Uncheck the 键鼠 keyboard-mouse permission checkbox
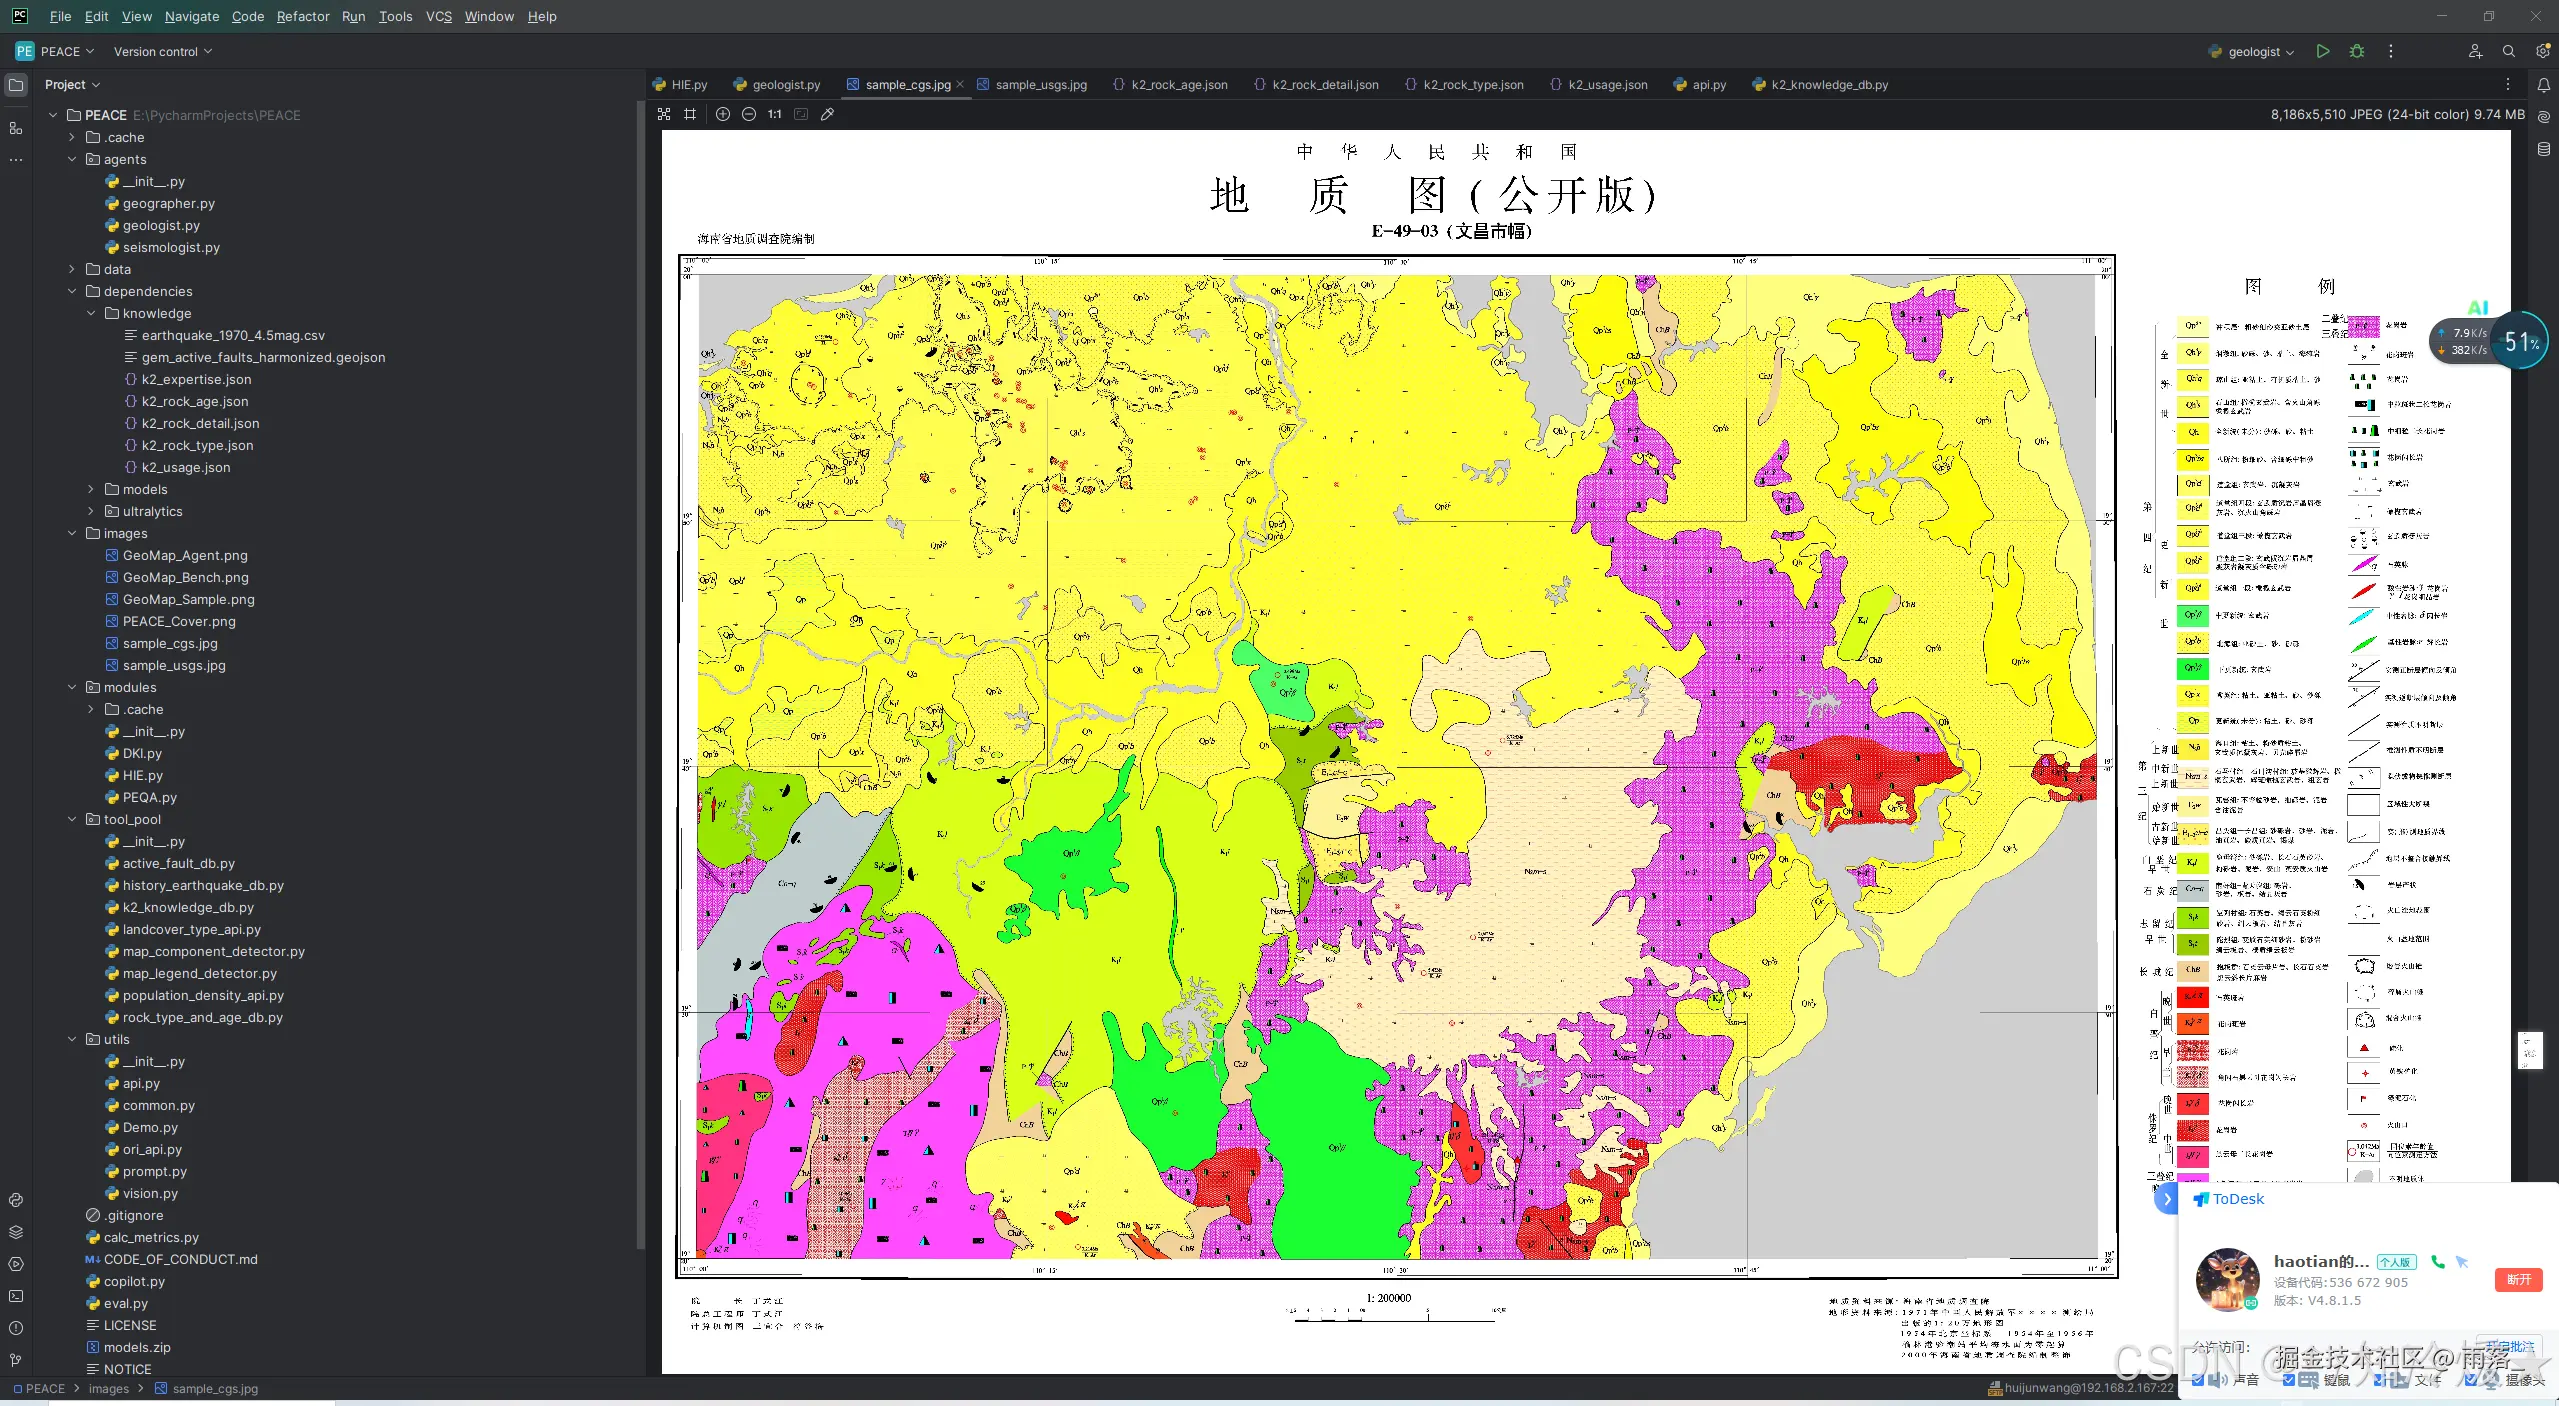The width and height of the screenshot is (2559, 1406). 2289,1380
